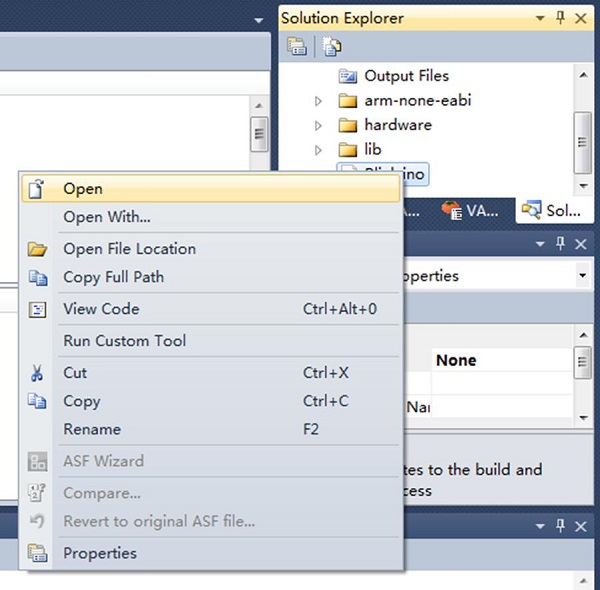Click the folder icon beside Open File Location

pyautogui.click(x=38, y=249)
